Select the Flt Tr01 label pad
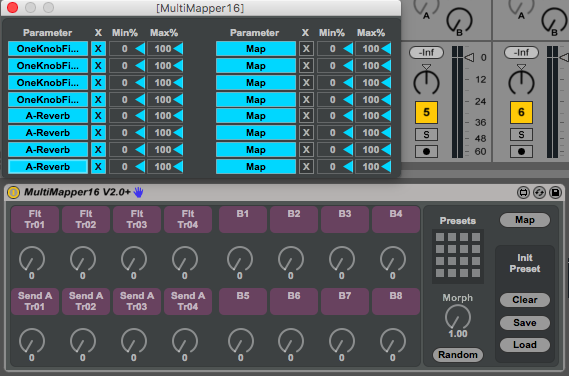This screenshot has height=376, width=569. [x=35, y=219]
